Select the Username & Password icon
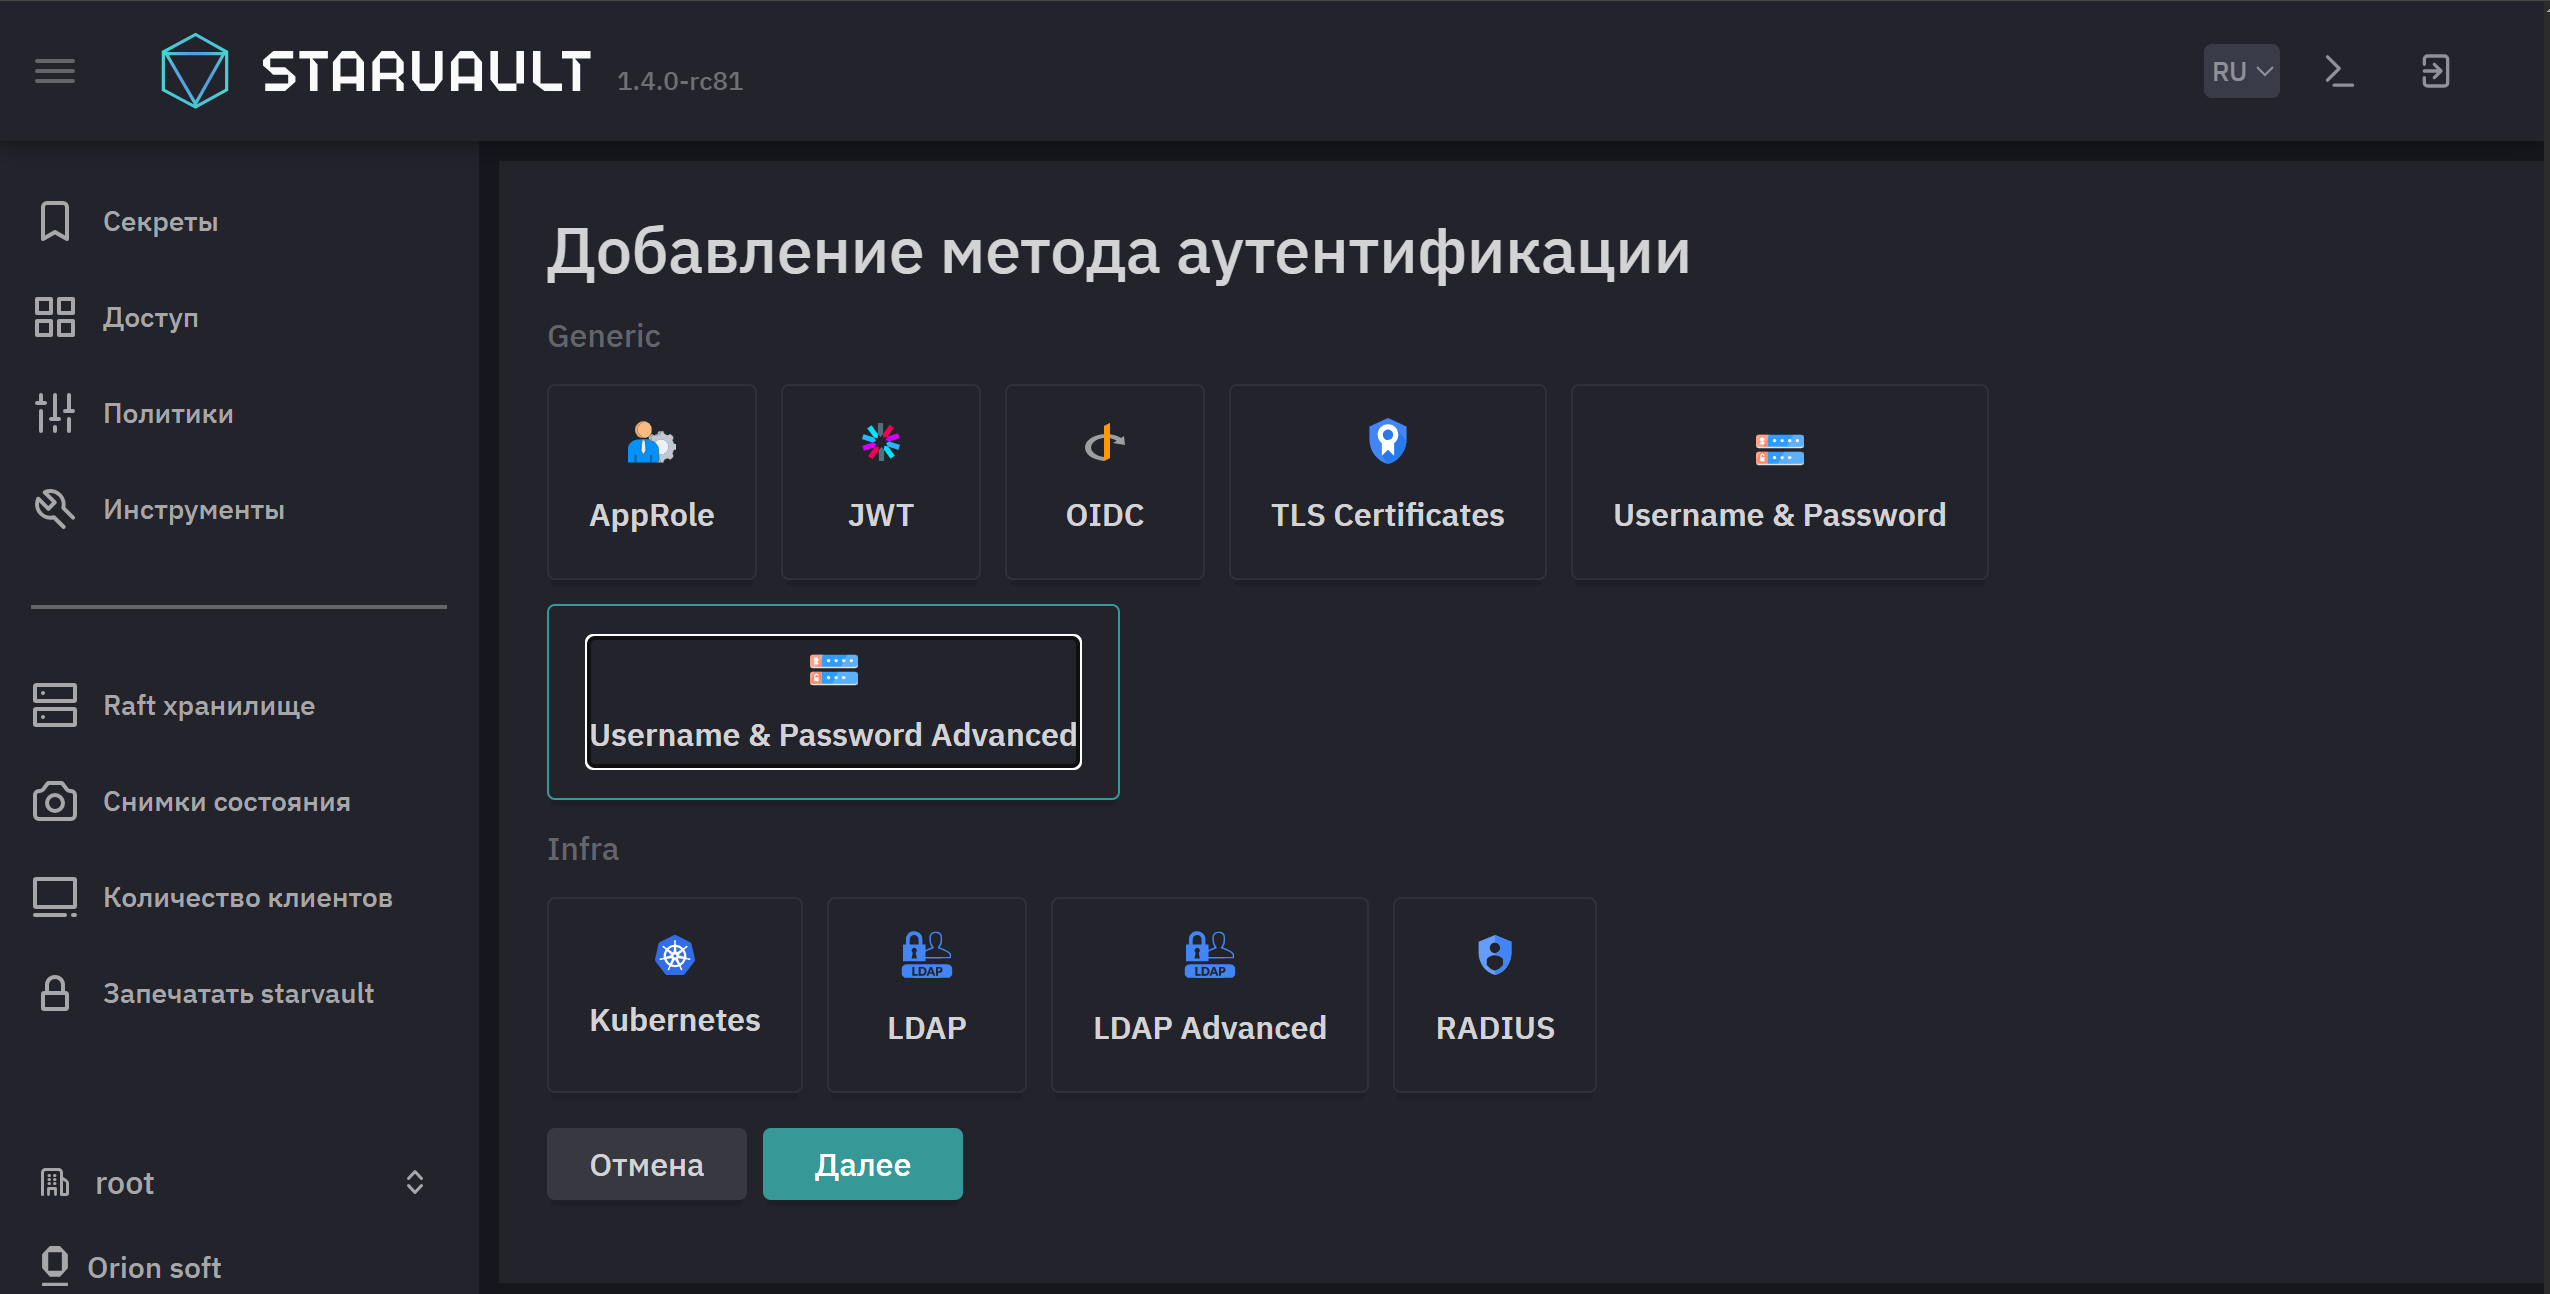 pyautogui.click(x=1780, y=449)
